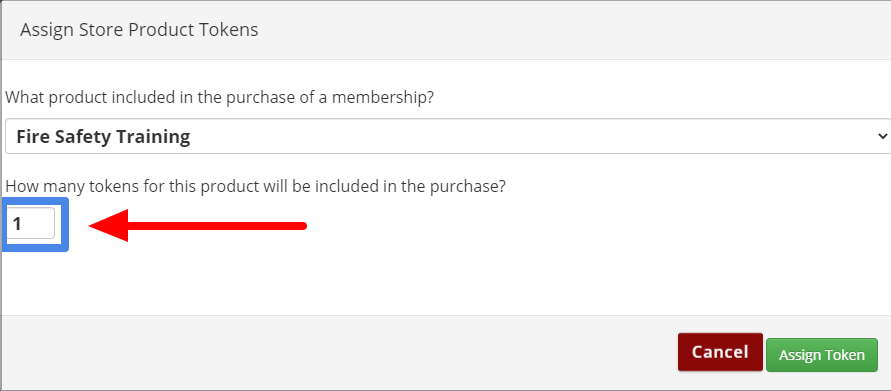Click the word 'purchase' in tokens question
Screen dimensions: 891x391
(463, 187)
